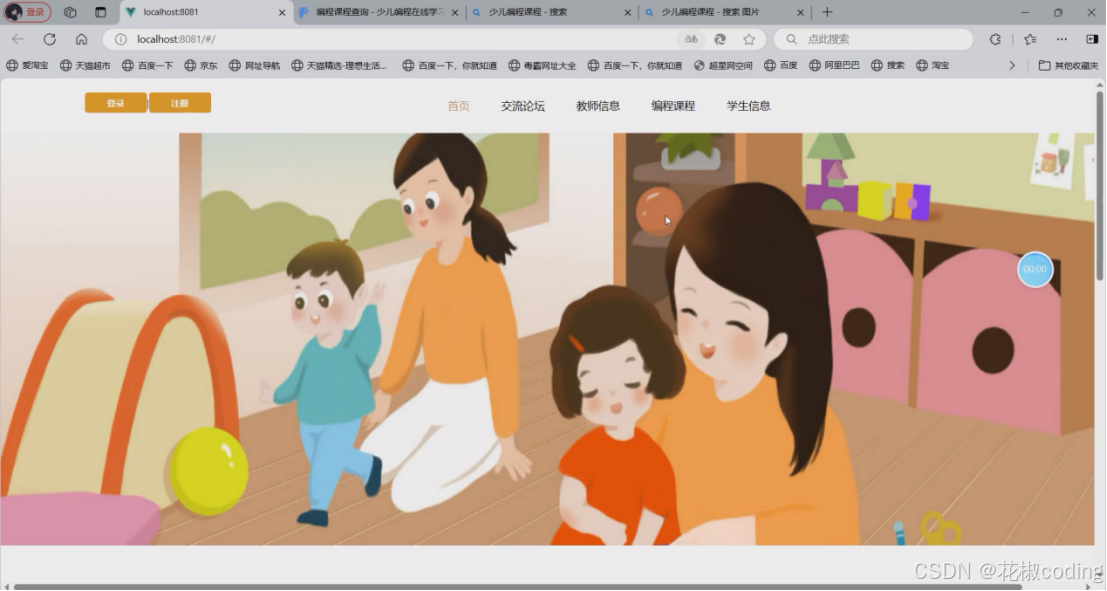Click the browser profile avatar with 登录 badge
Viewport: 1107px width, 591px height.
click(27, 12)
